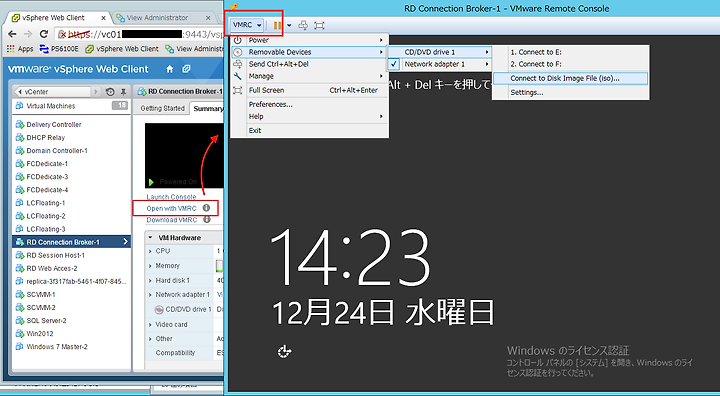The height and width of the screenshot is (396, 720).
Task: Select LCFloating-2 VM
Action: (71, 216)
